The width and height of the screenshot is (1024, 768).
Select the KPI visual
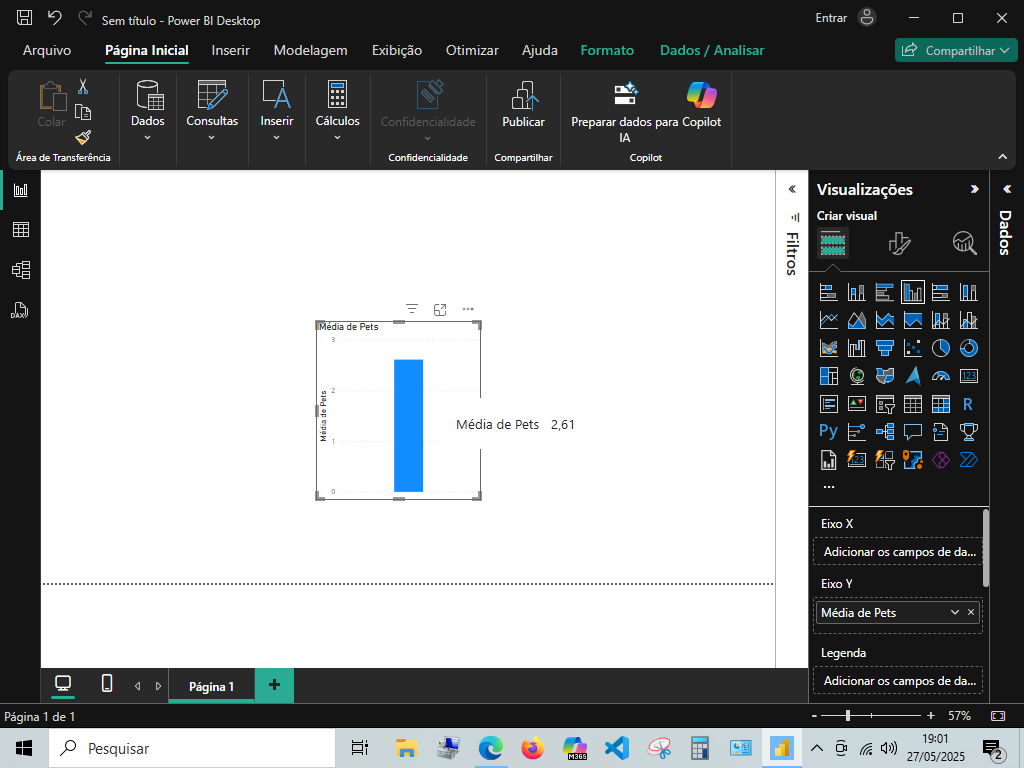click(857, 404)
